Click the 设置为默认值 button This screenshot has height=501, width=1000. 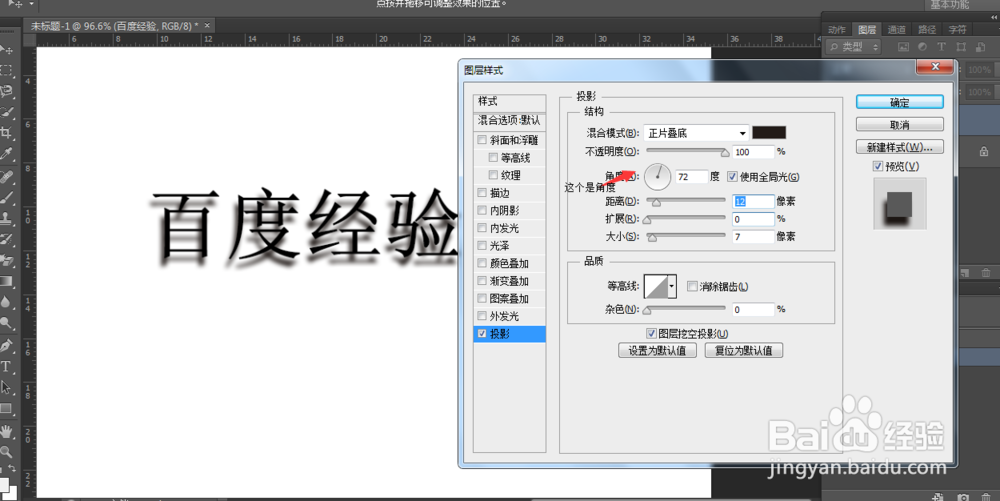[657, 351]
